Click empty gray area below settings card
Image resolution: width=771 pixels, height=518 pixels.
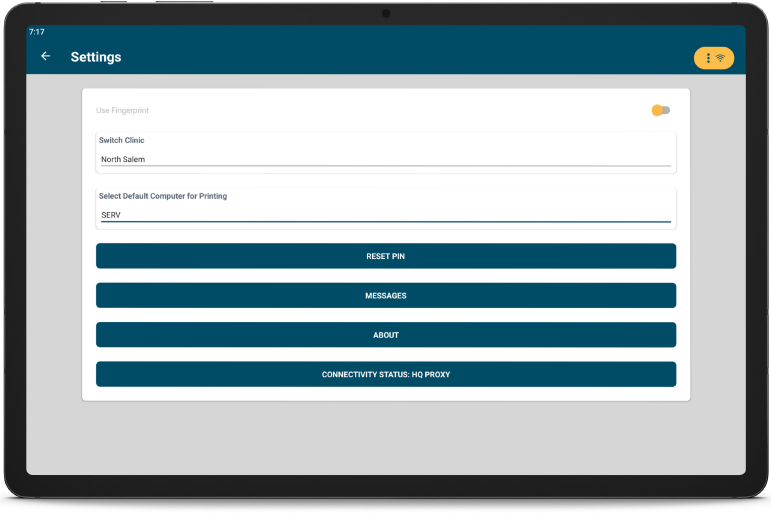385,438
